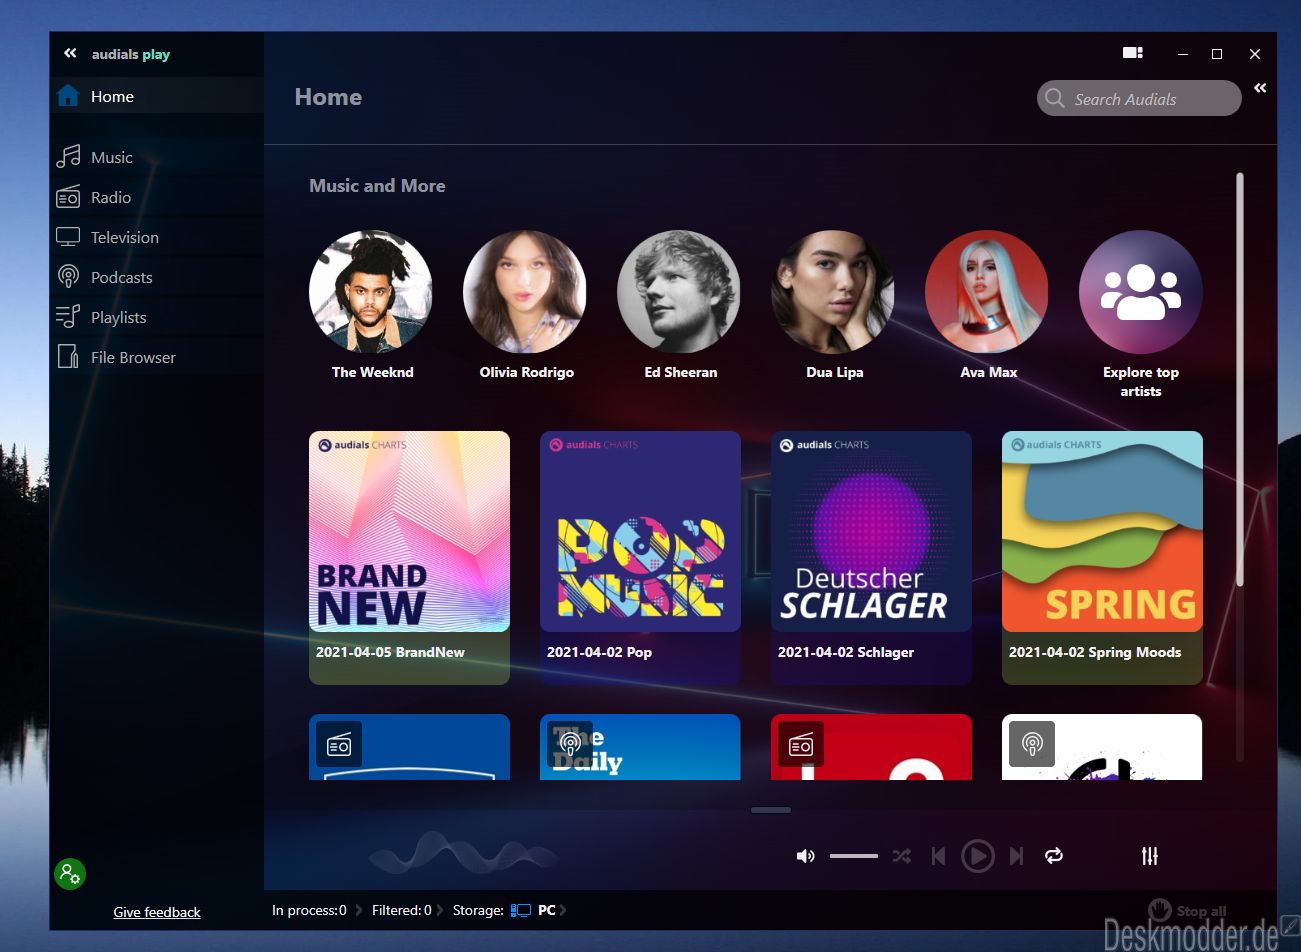This screenshot has width=1301, height=952.
Task: Switch the window view layout icon
Action: (x=1132, y=53)
